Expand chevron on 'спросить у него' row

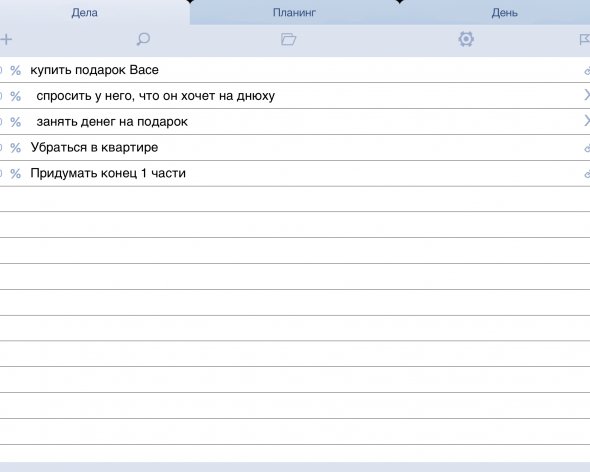(x=587, y=95)
